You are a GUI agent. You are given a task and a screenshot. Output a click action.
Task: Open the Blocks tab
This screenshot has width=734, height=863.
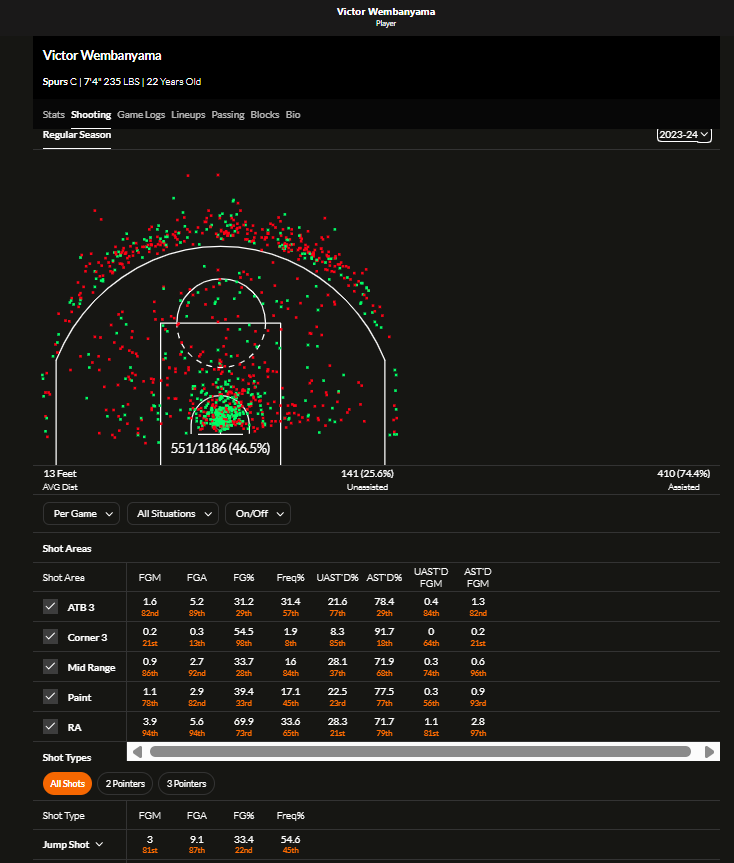[265, 114]
